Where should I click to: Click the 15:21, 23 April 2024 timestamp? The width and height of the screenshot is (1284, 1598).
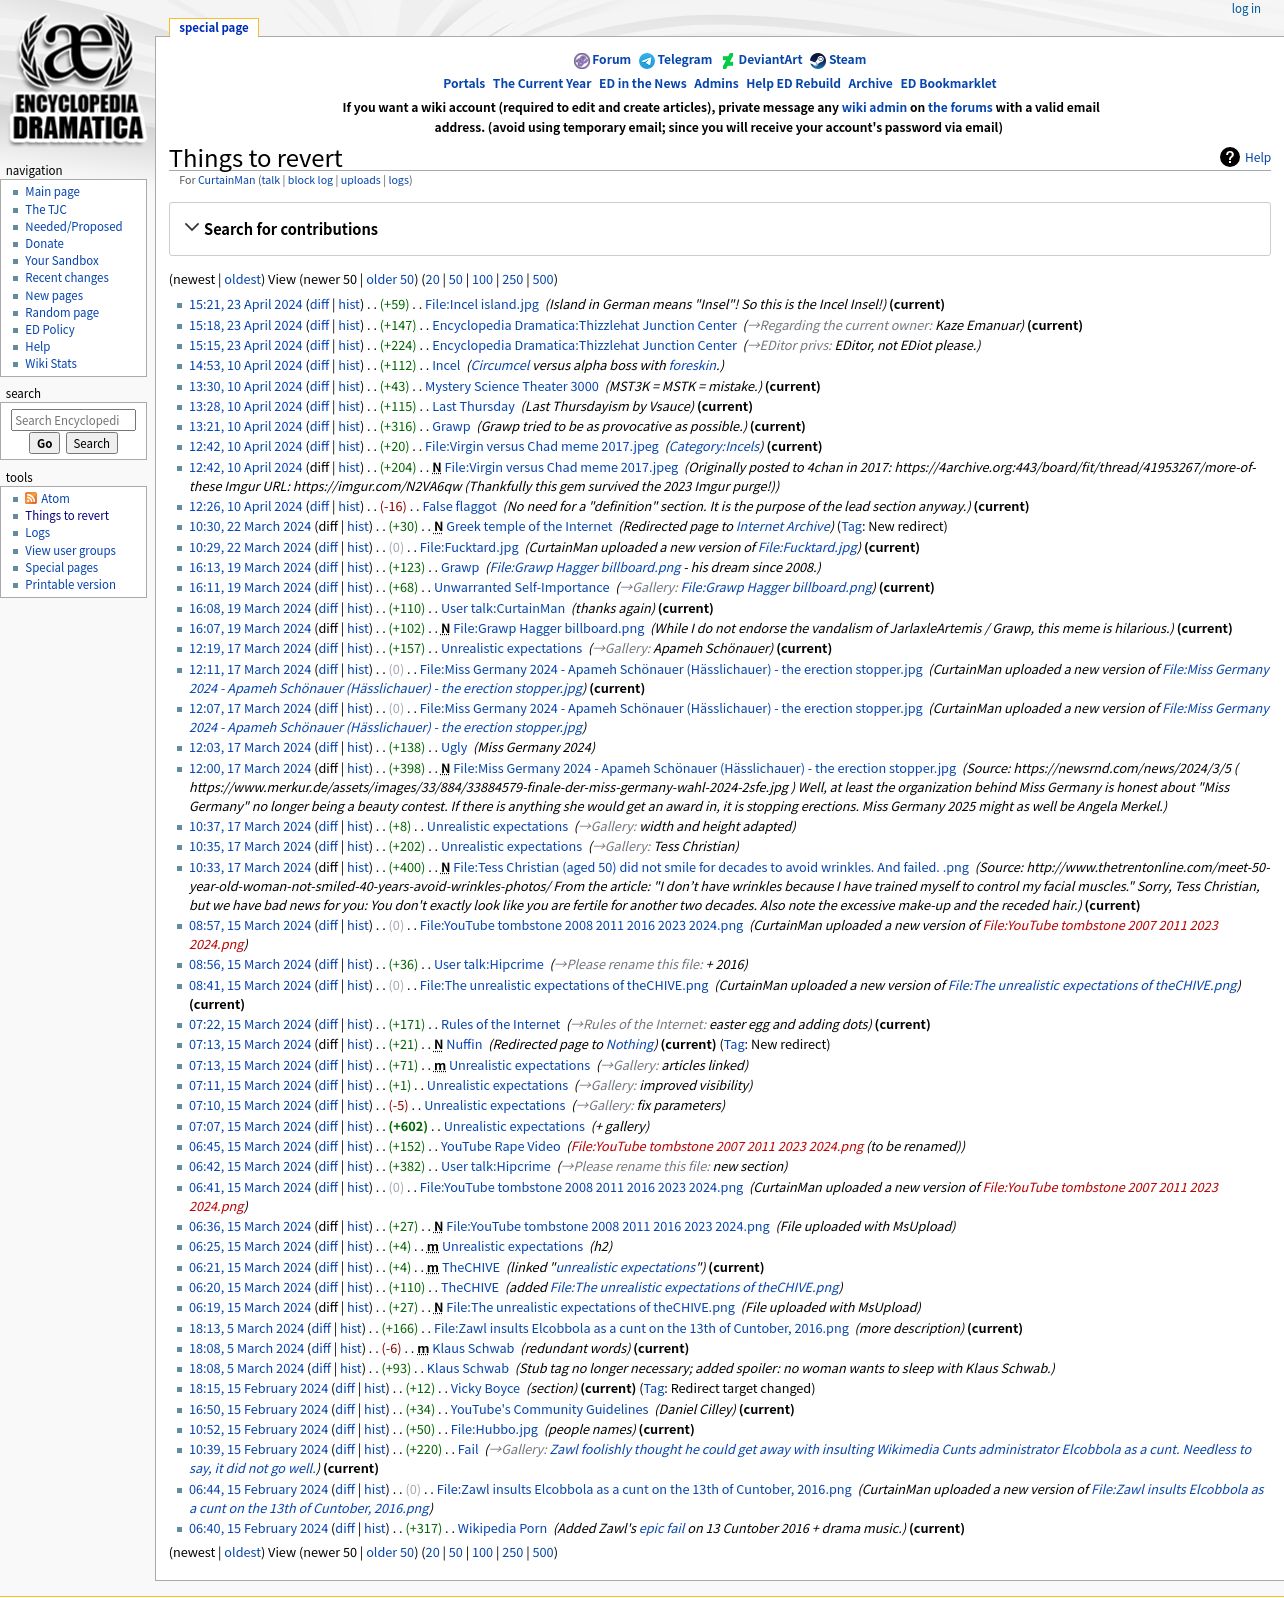click(245, 305)
